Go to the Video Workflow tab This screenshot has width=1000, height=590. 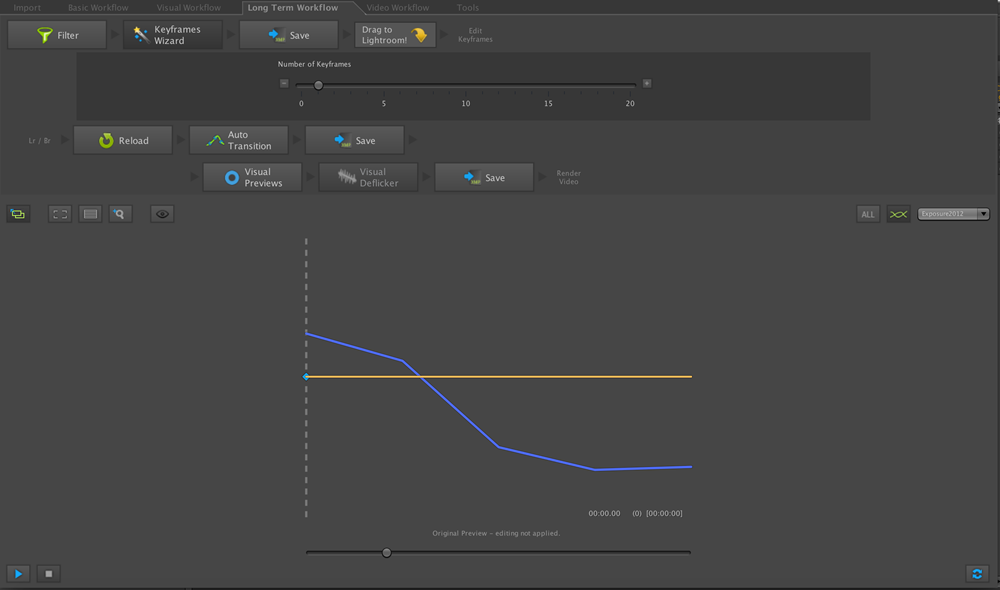click(398, 8)
